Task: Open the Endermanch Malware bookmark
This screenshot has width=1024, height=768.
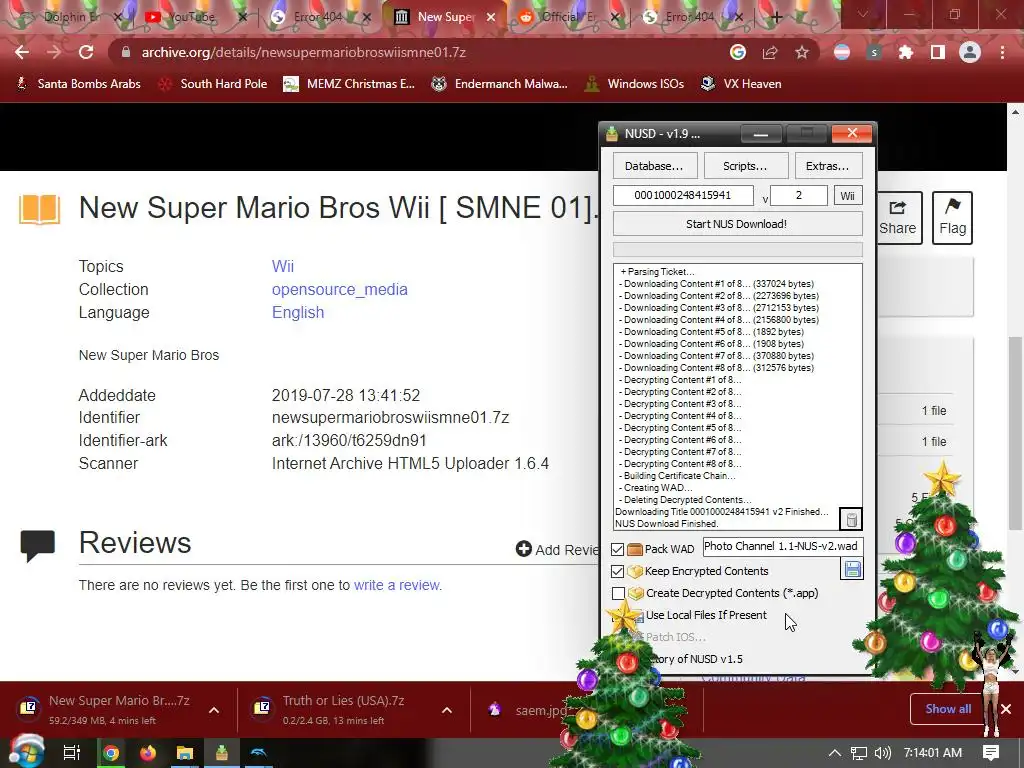Action: 500,84
